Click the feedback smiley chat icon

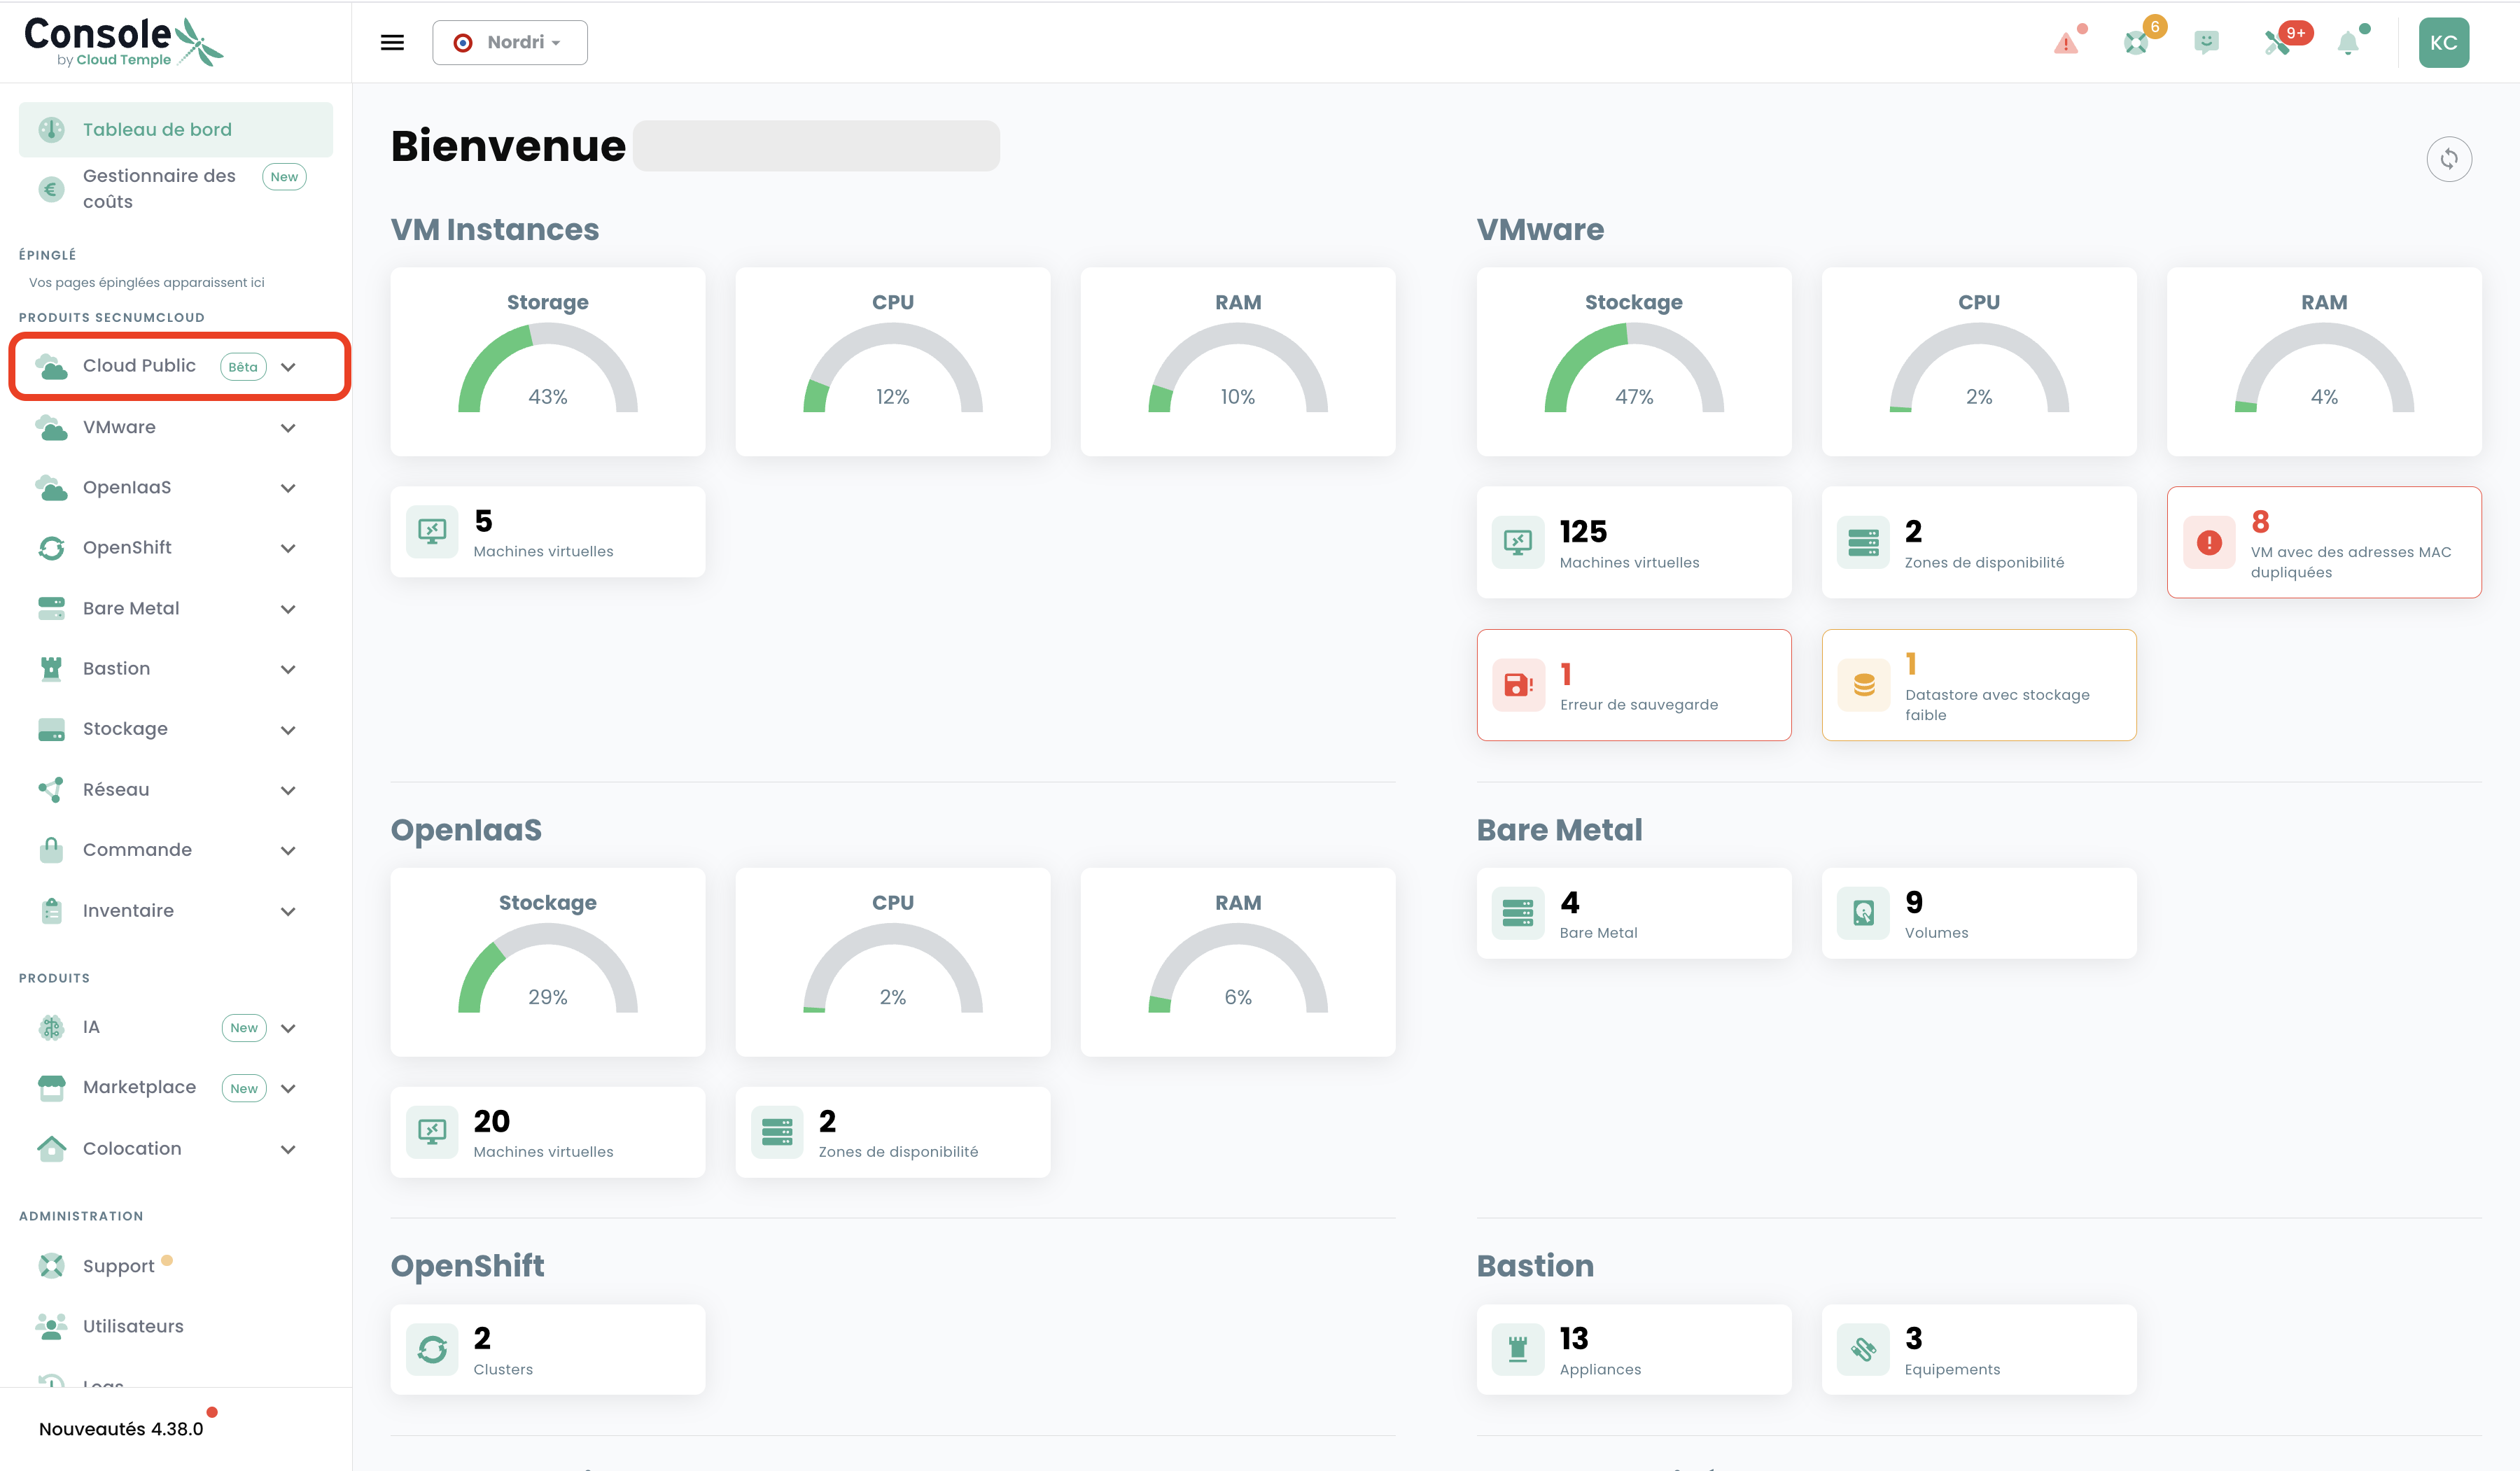[x=2206, y=42]
